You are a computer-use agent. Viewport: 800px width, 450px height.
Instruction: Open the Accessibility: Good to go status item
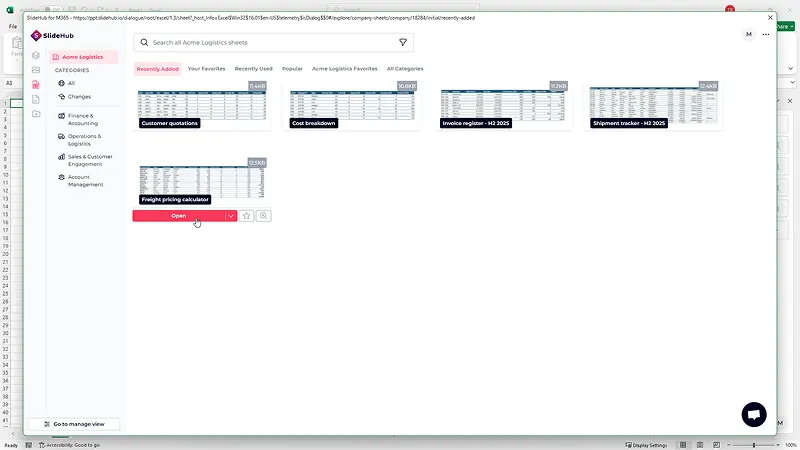pyautogui.click(x=69, y=445)
